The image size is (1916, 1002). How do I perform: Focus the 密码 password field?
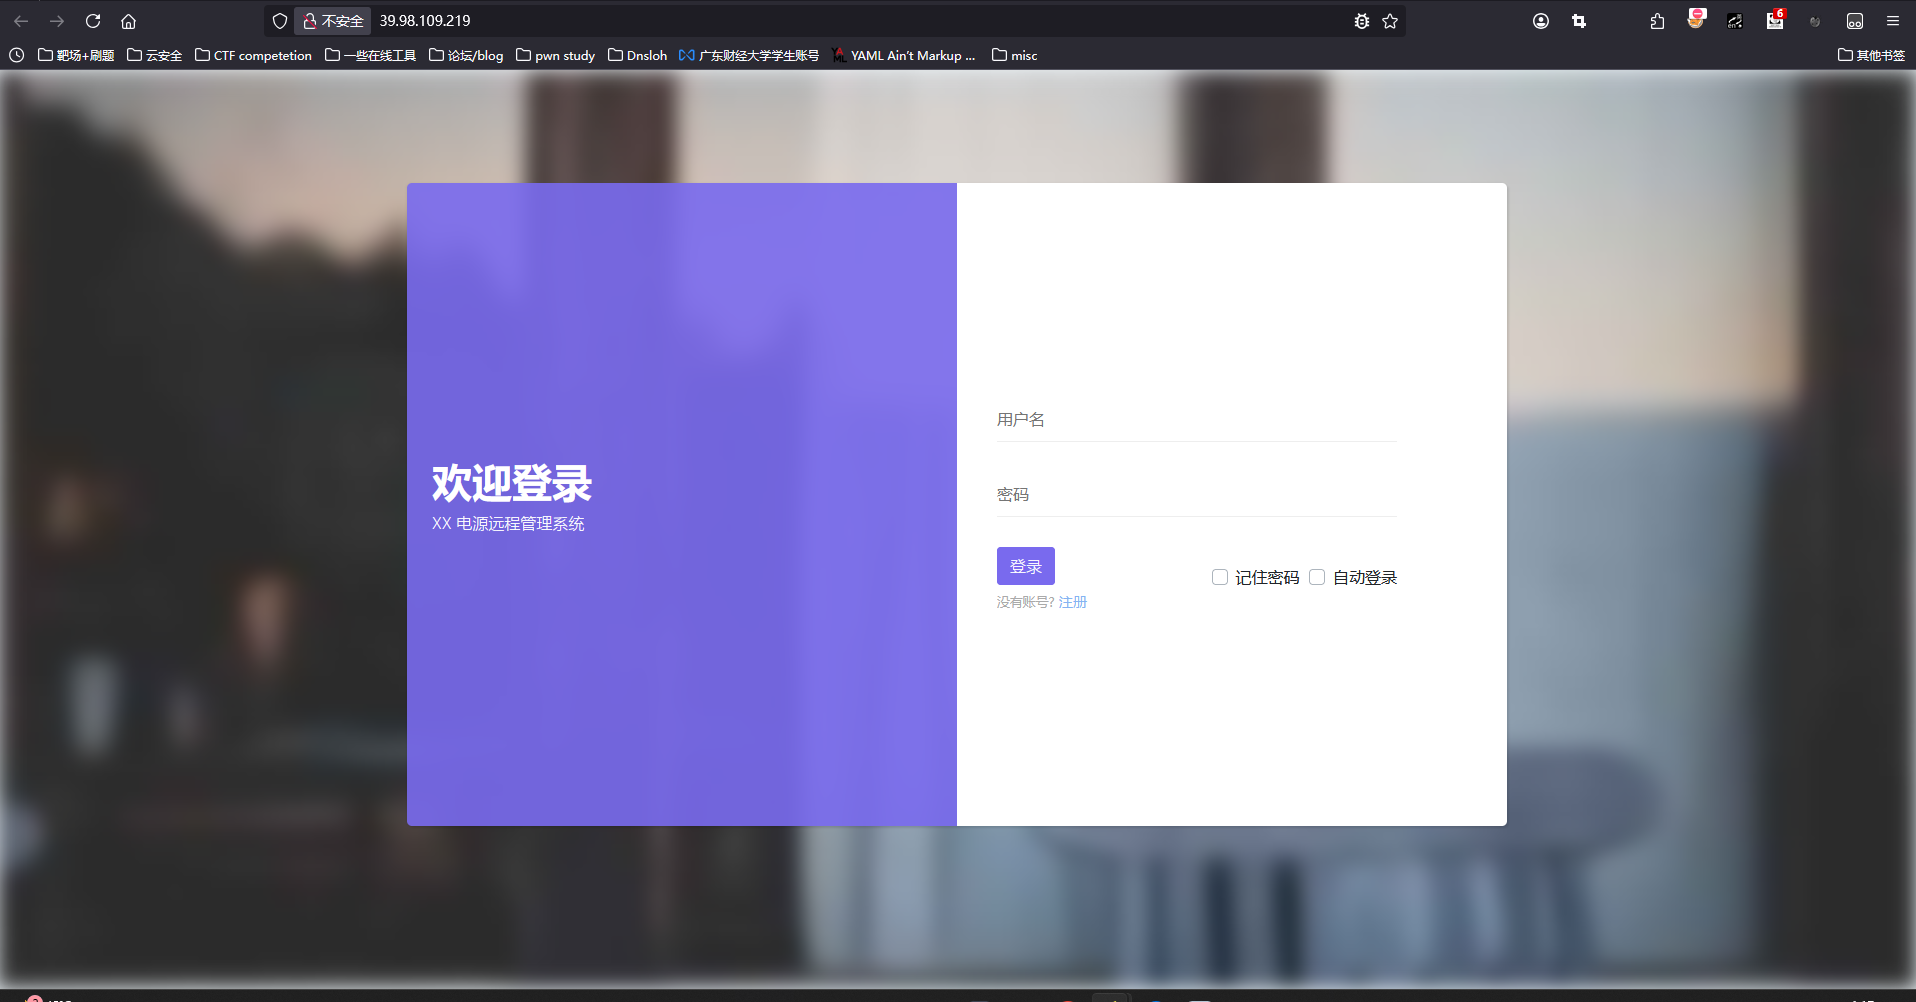pyautogui.click(x=1196, y=495)
